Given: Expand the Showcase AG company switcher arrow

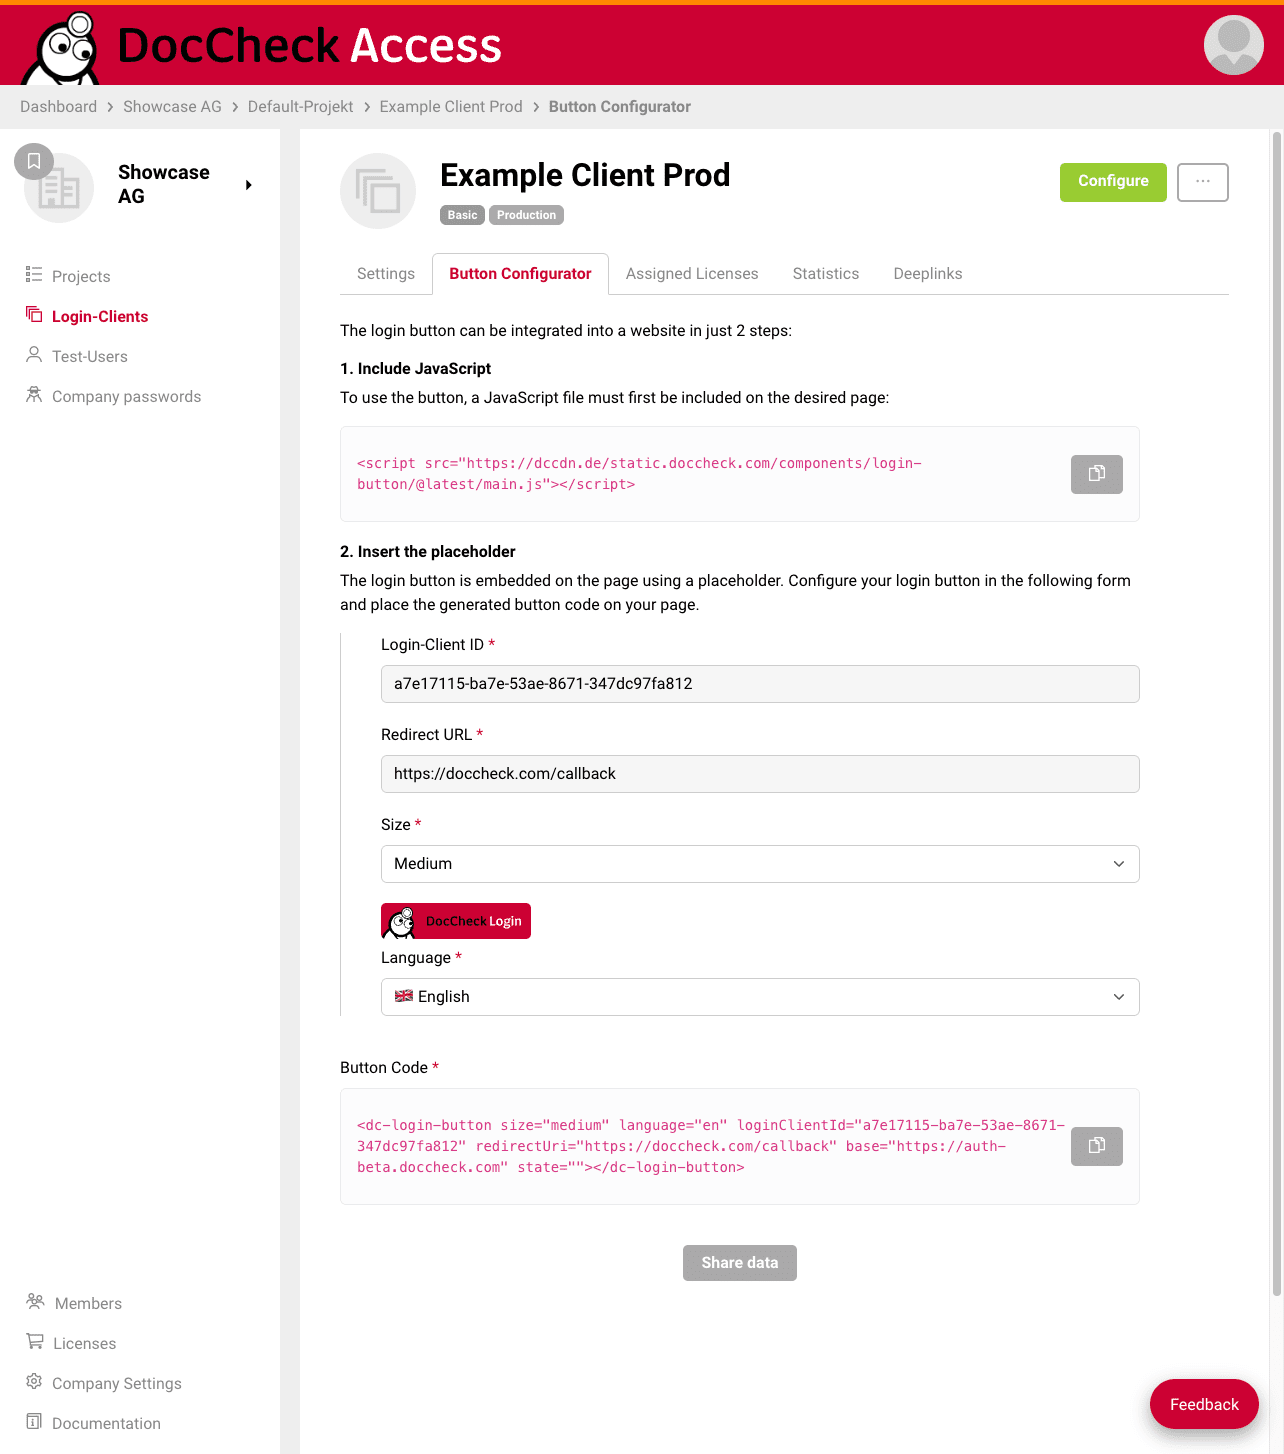Looking at the screenshot, I should 248,185.
